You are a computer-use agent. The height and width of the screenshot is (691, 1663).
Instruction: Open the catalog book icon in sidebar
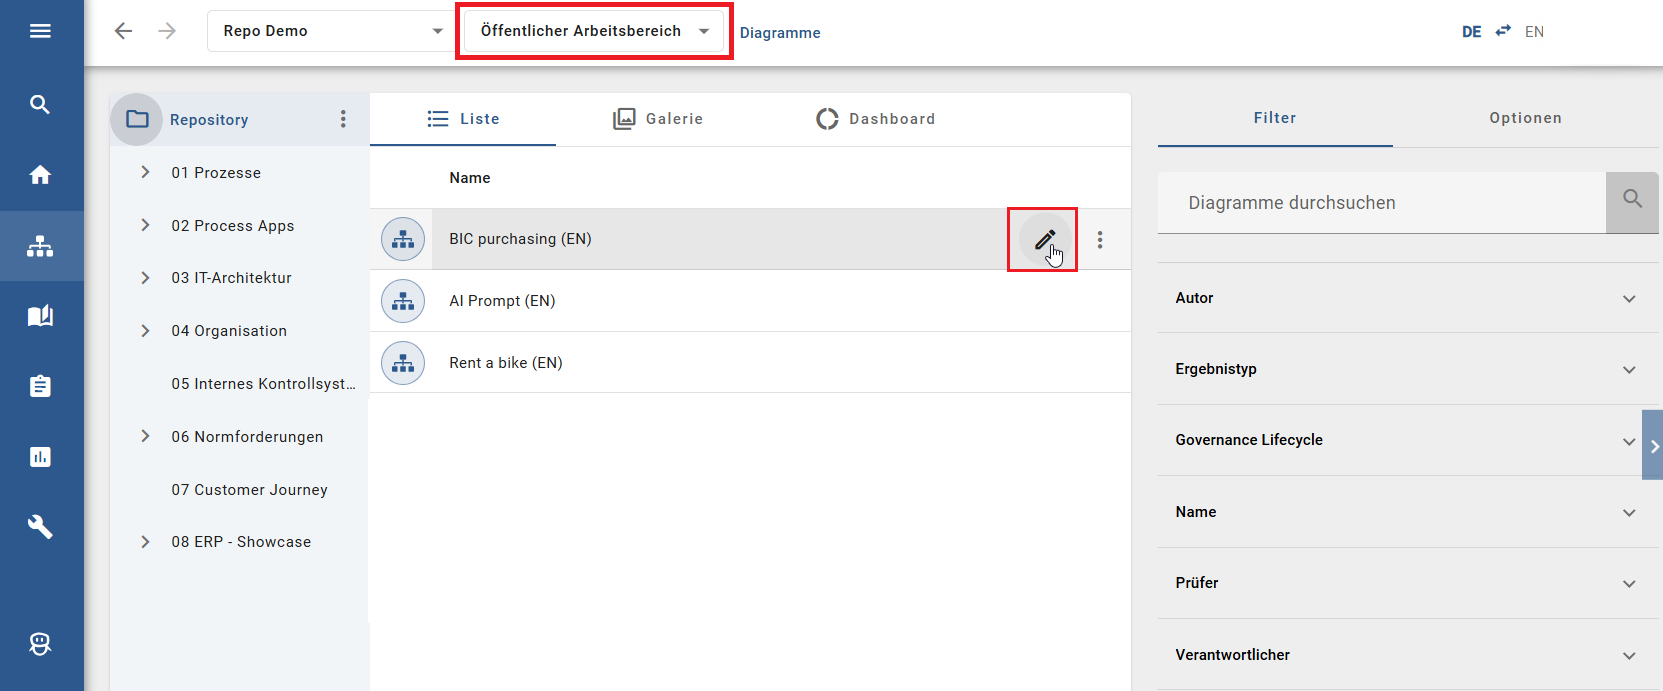point(40,316)
